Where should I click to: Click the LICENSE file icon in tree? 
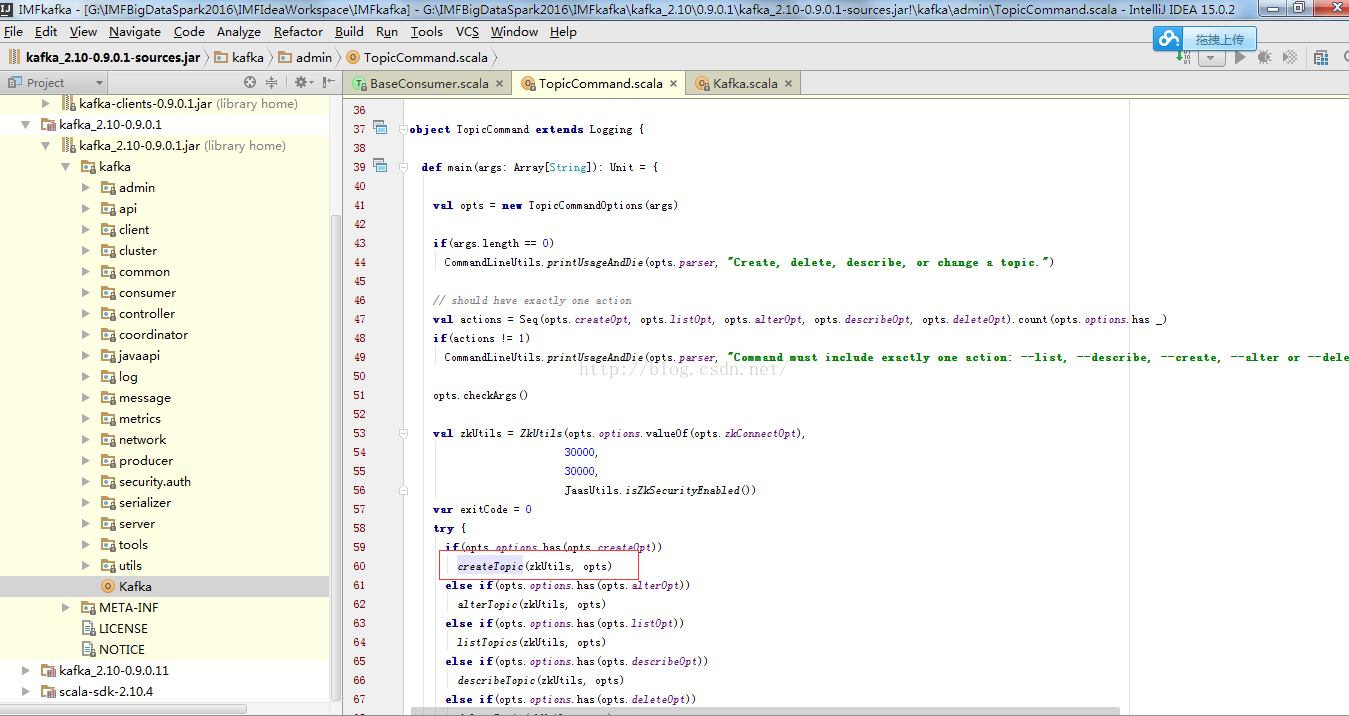[88, 628]
